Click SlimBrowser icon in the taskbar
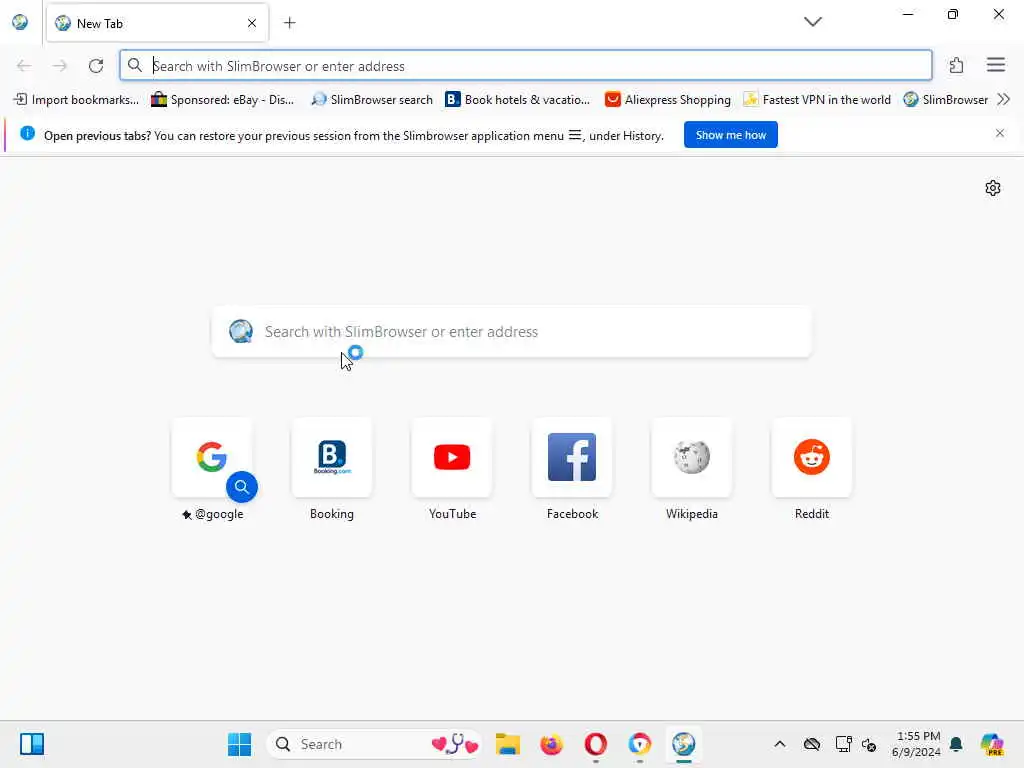1024x768 pixels. 683,744
